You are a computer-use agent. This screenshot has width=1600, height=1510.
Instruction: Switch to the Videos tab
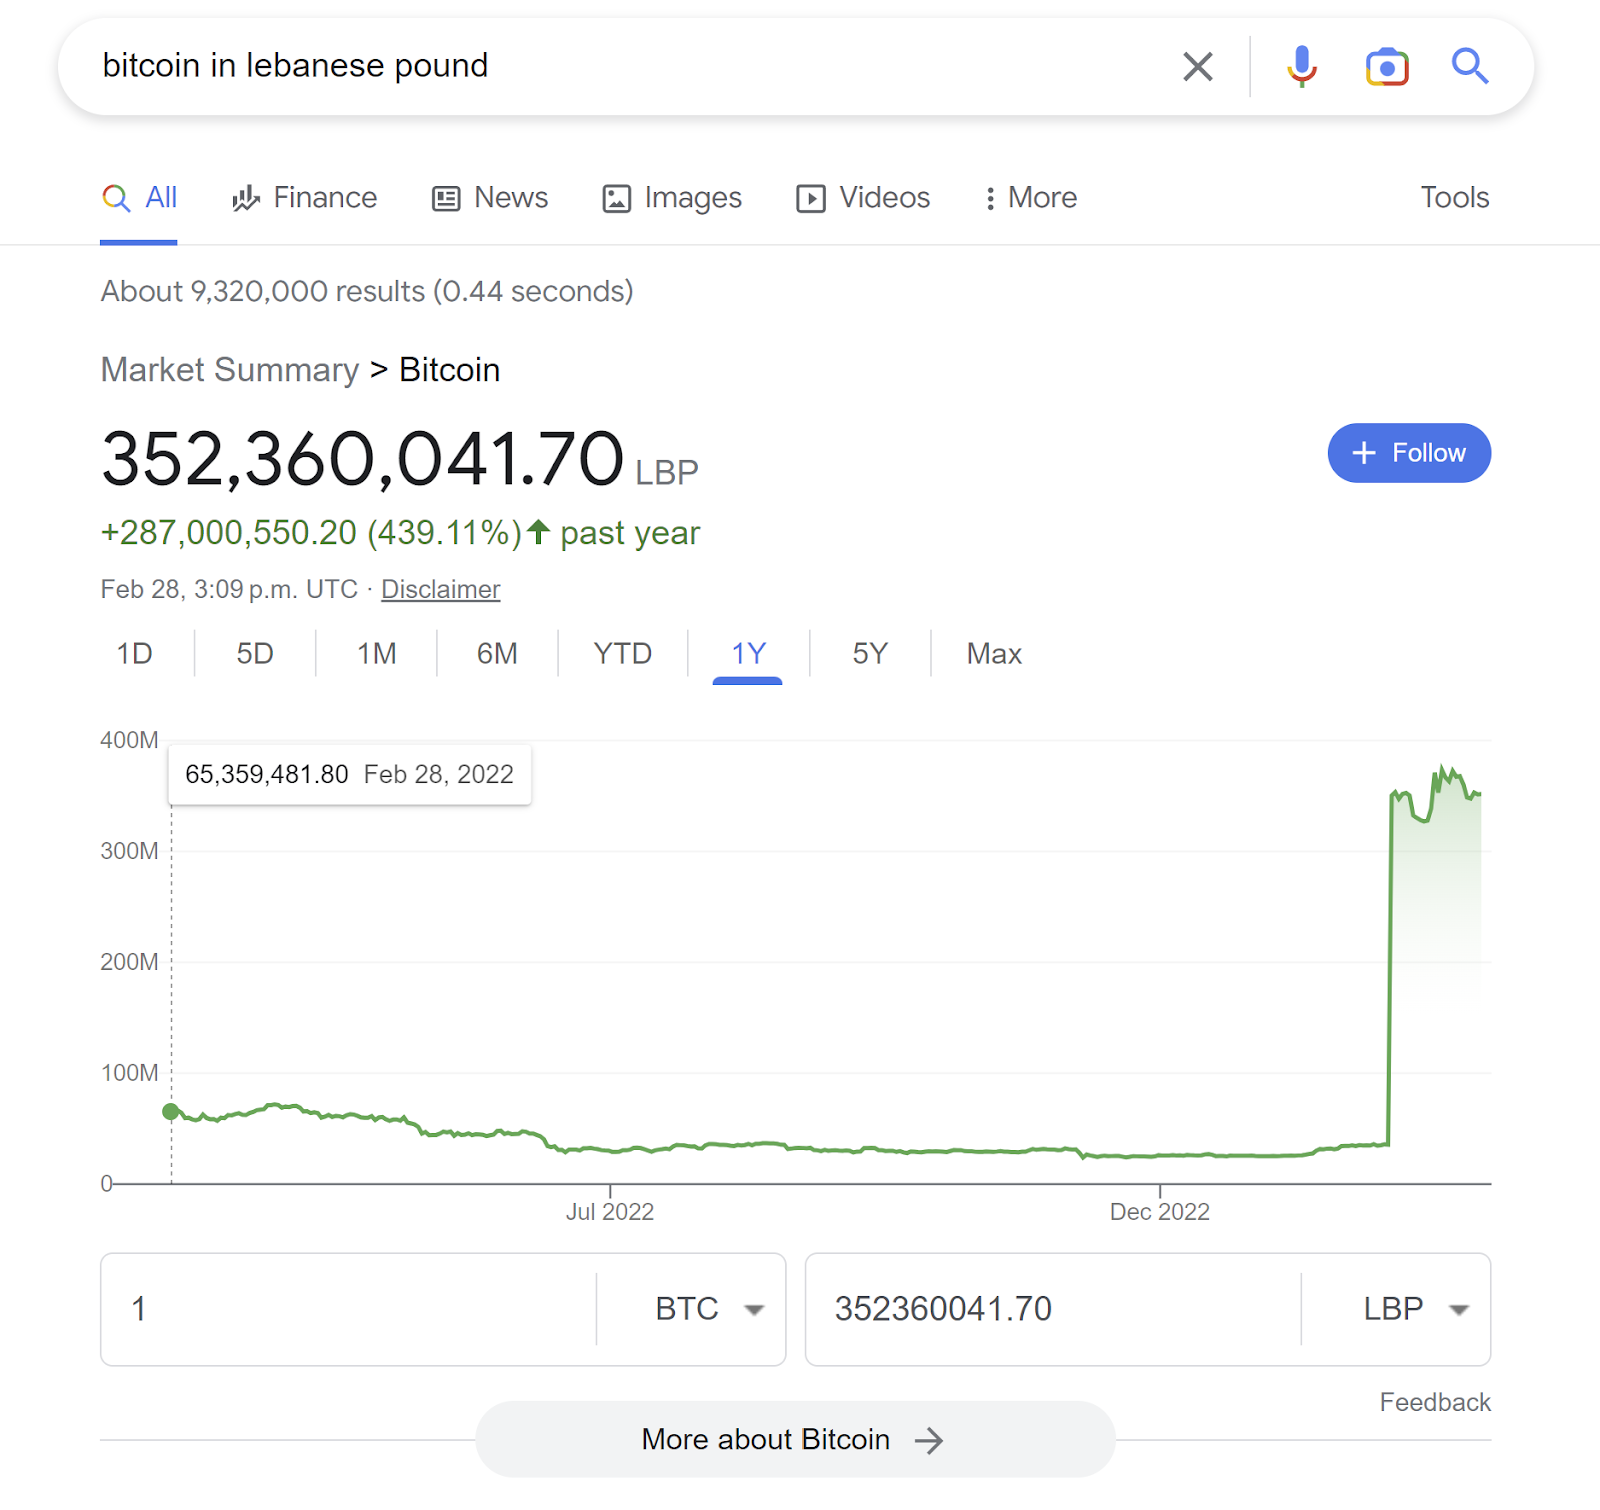tap(863, 198)
